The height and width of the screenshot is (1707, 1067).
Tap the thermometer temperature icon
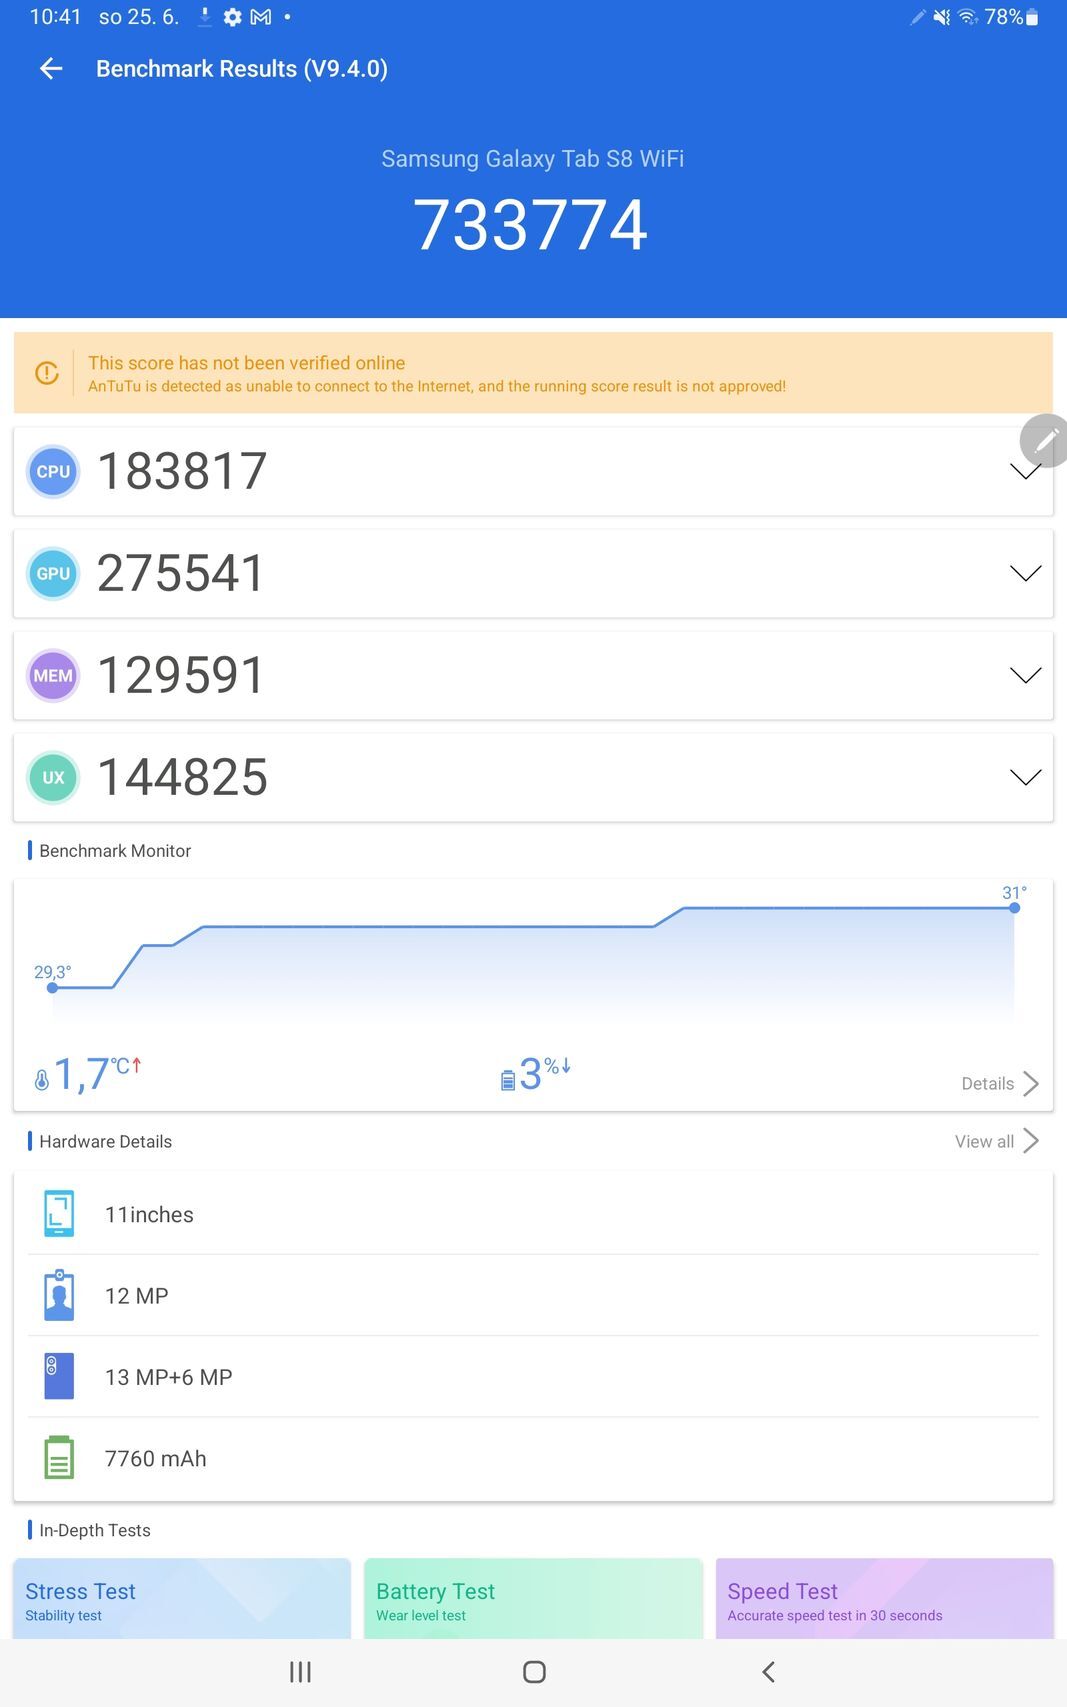click(x=41, y=1079)
